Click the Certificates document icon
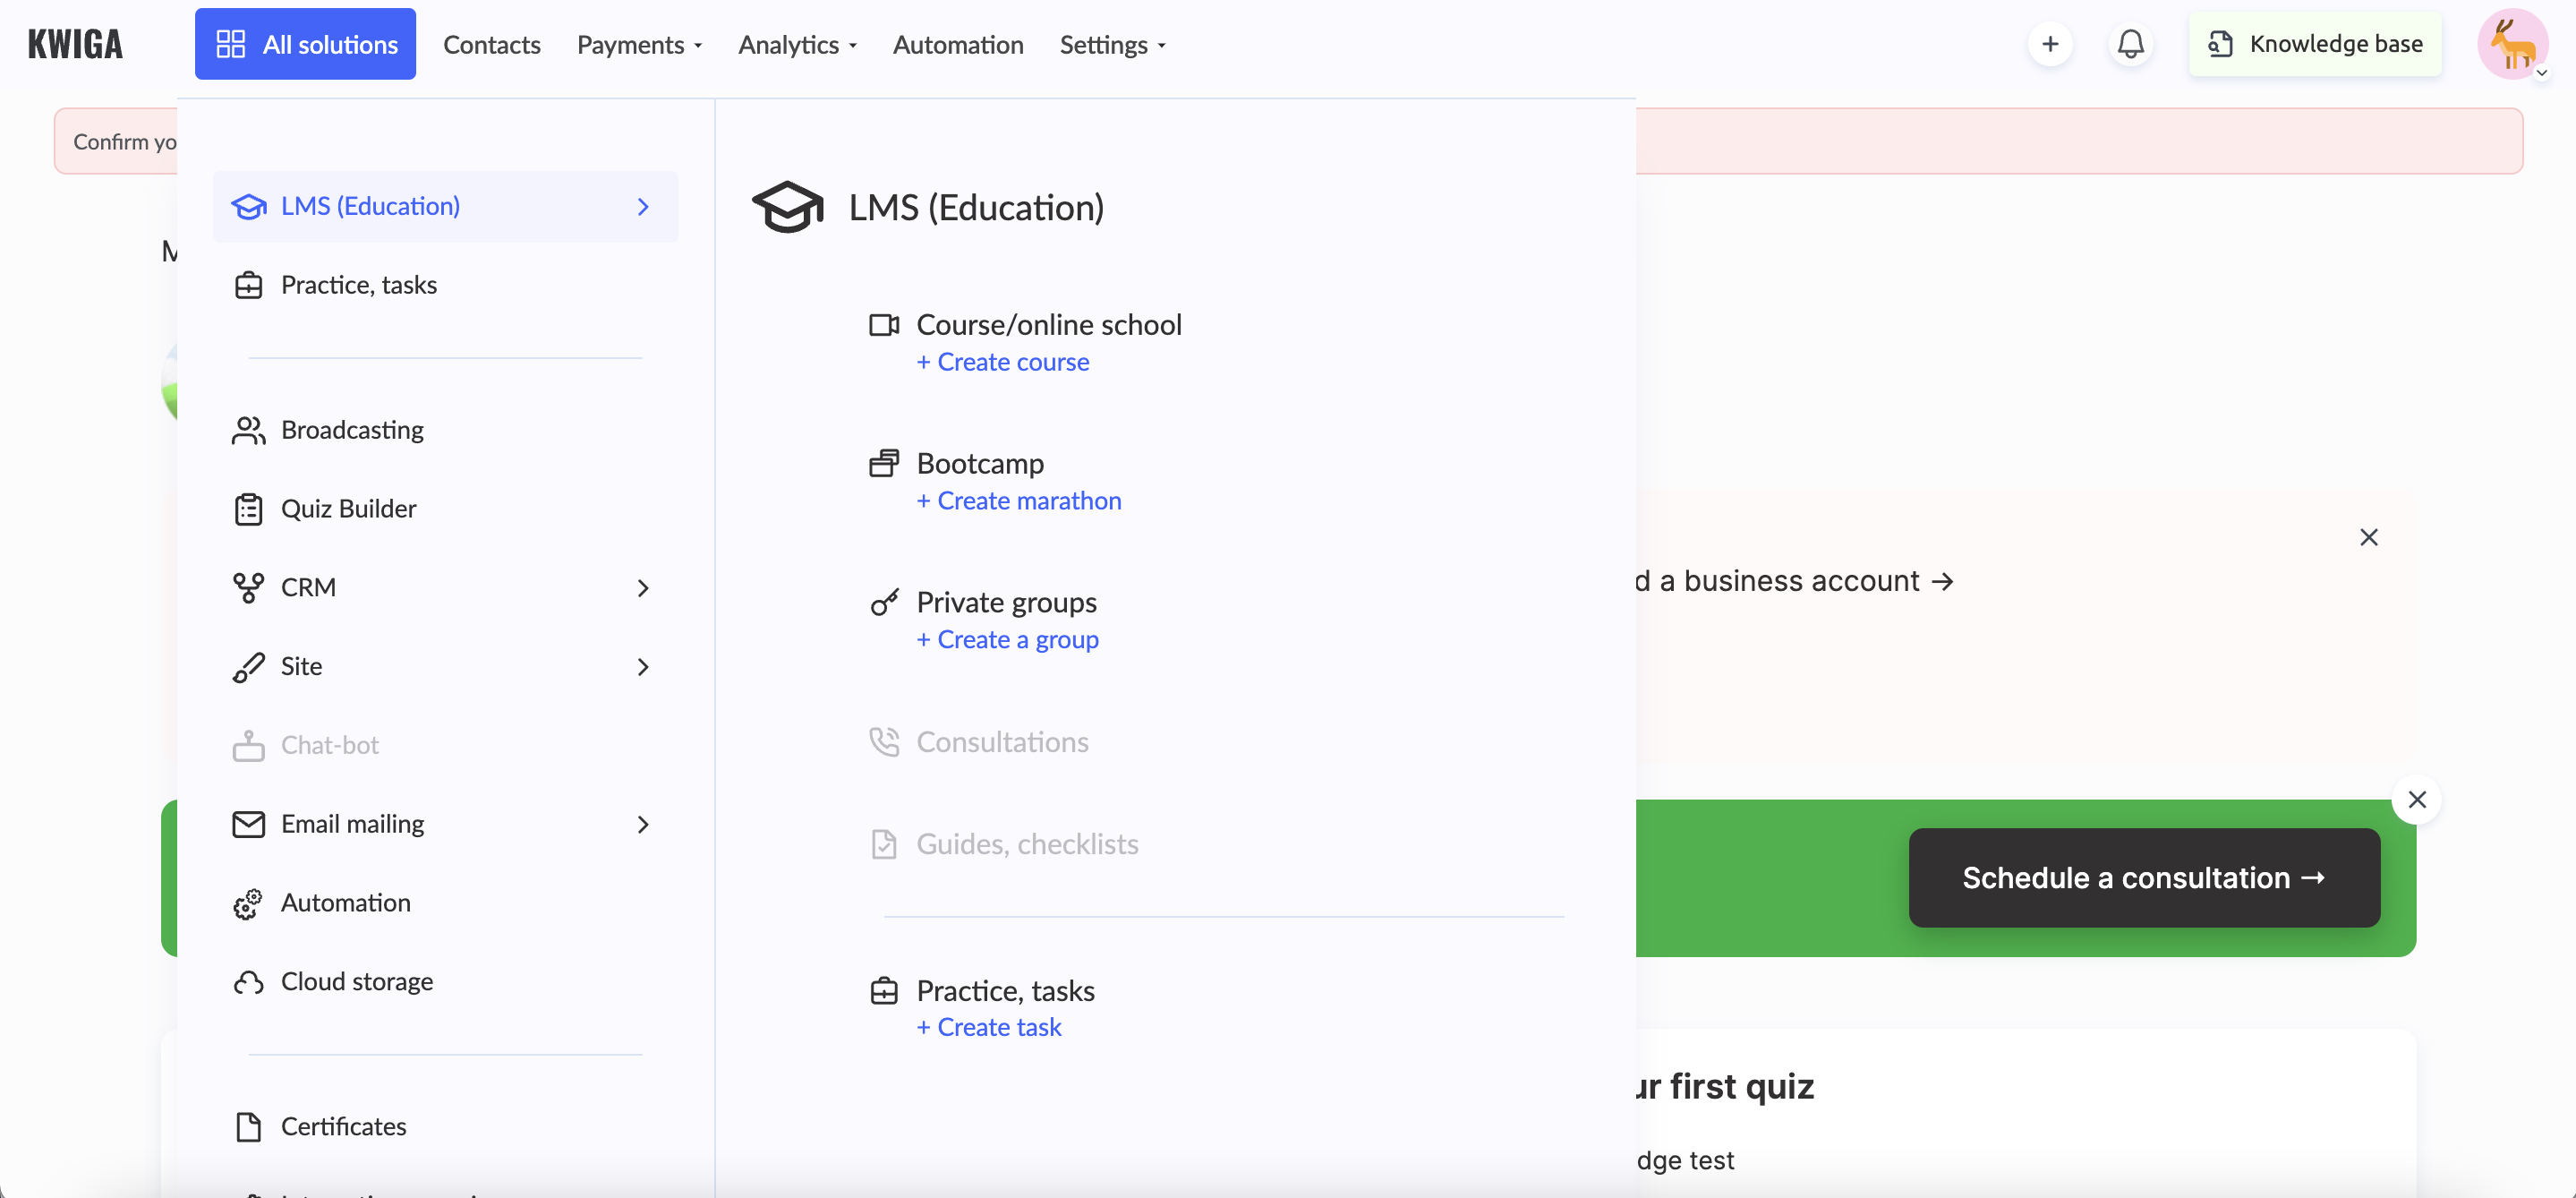 coord(248,1125)
